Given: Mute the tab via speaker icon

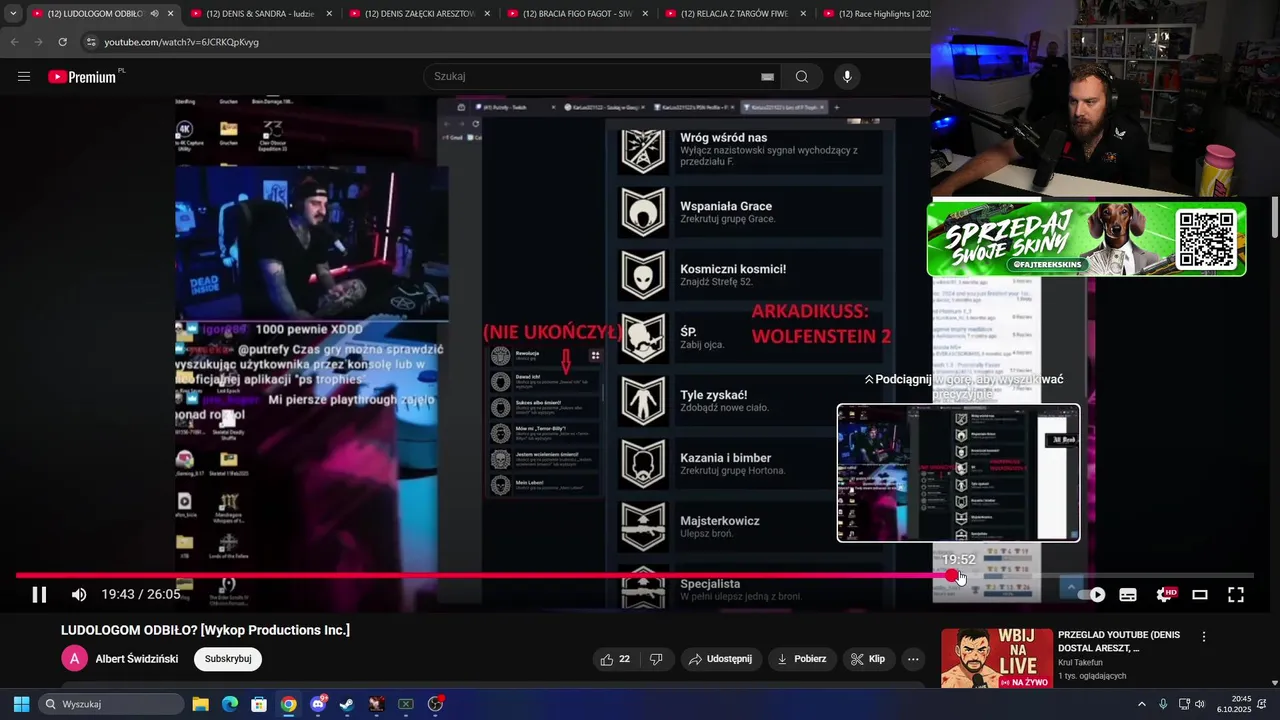Looking at the screenshot, I should pyautogui.click(x=154, y=14).
